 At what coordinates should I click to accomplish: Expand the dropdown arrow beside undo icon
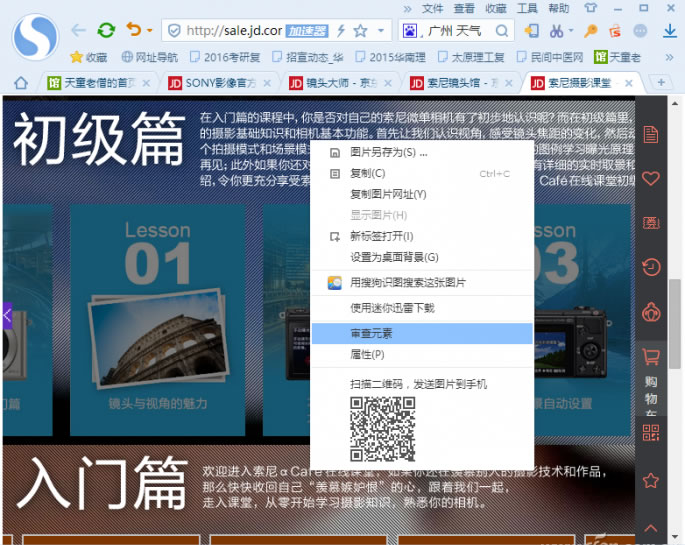[149, 31]
